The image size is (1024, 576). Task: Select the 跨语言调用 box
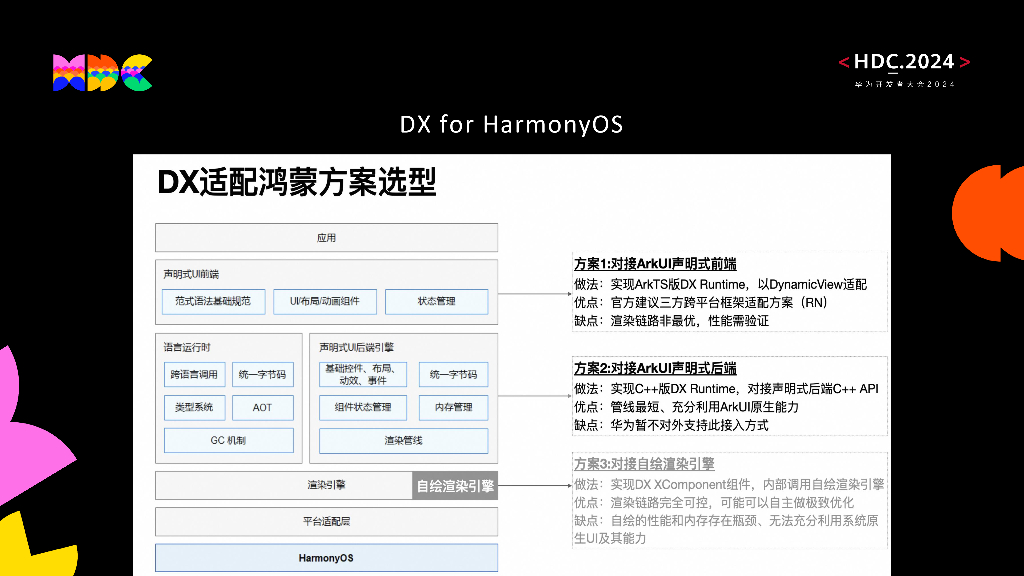pyautogui.click(x=195, y=374)
